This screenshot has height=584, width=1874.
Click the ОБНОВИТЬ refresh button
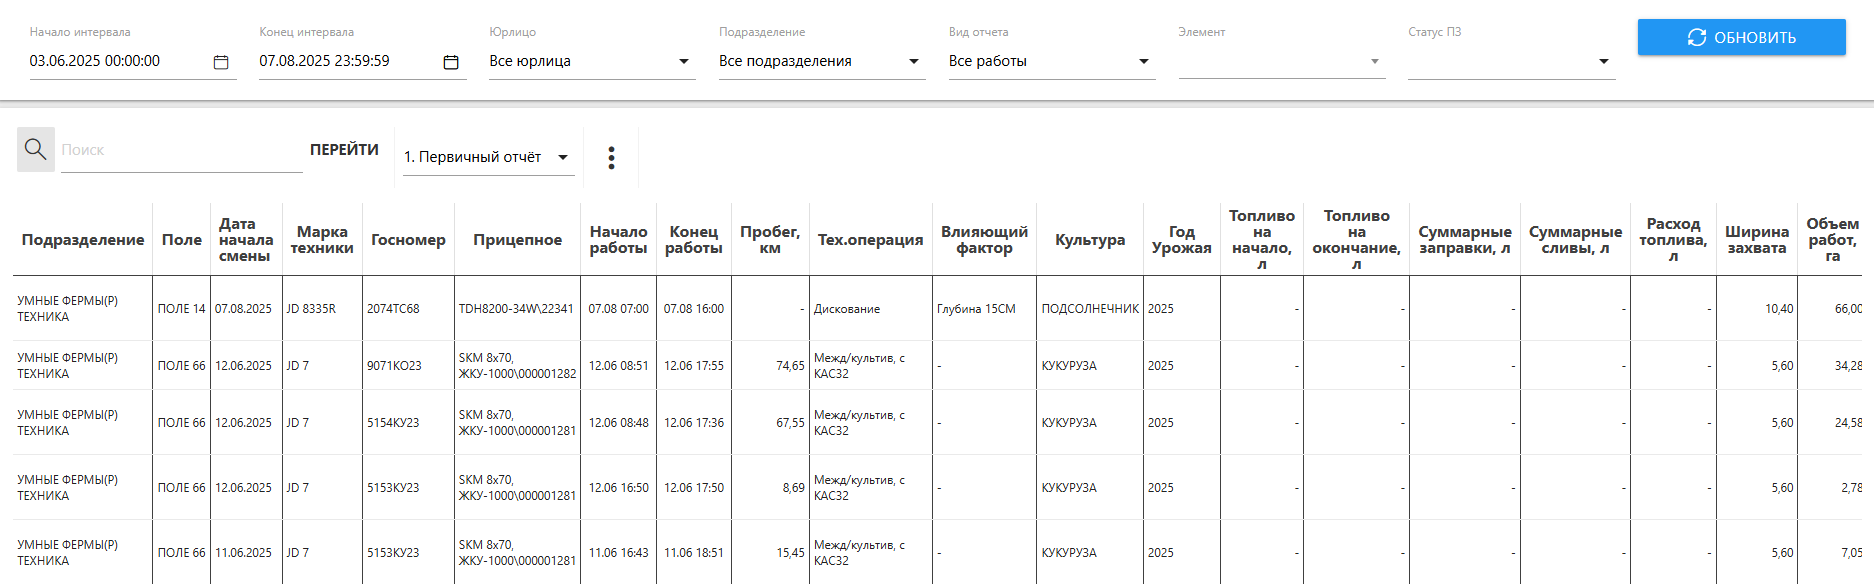1741,37
